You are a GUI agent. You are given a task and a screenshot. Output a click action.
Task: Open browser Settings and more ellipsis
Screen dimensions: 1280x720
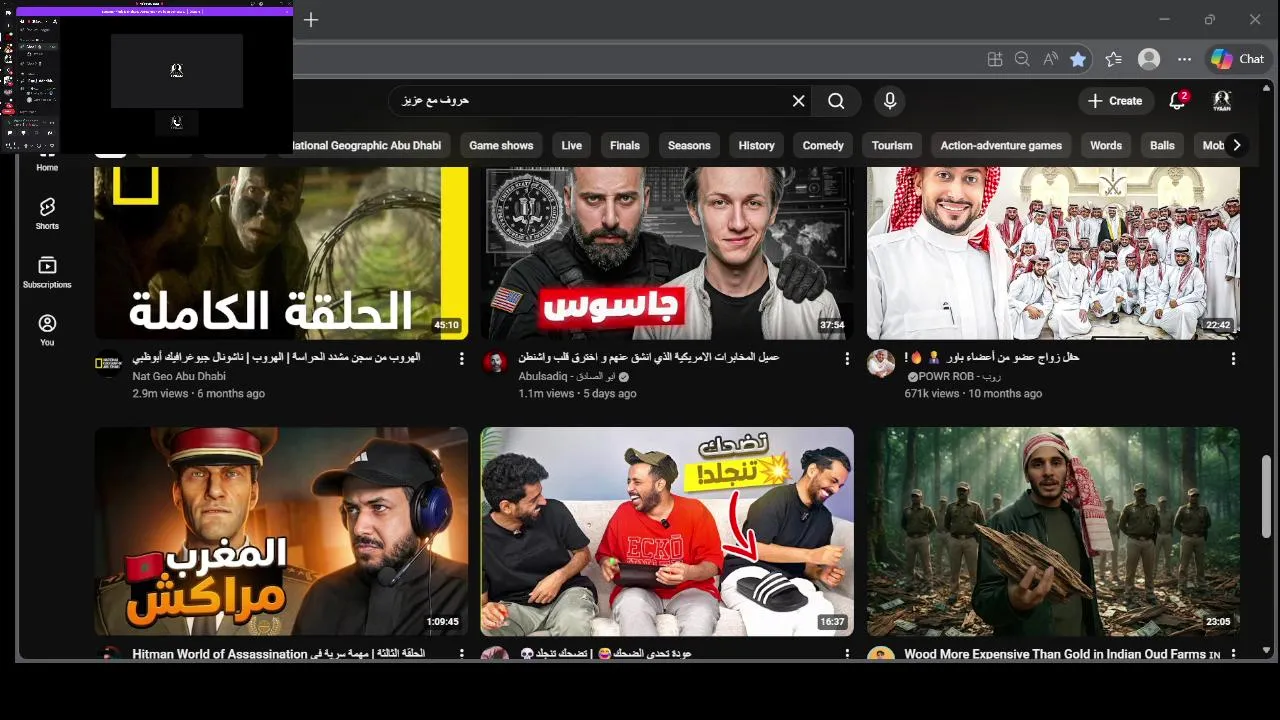[x=1185, y=59]
